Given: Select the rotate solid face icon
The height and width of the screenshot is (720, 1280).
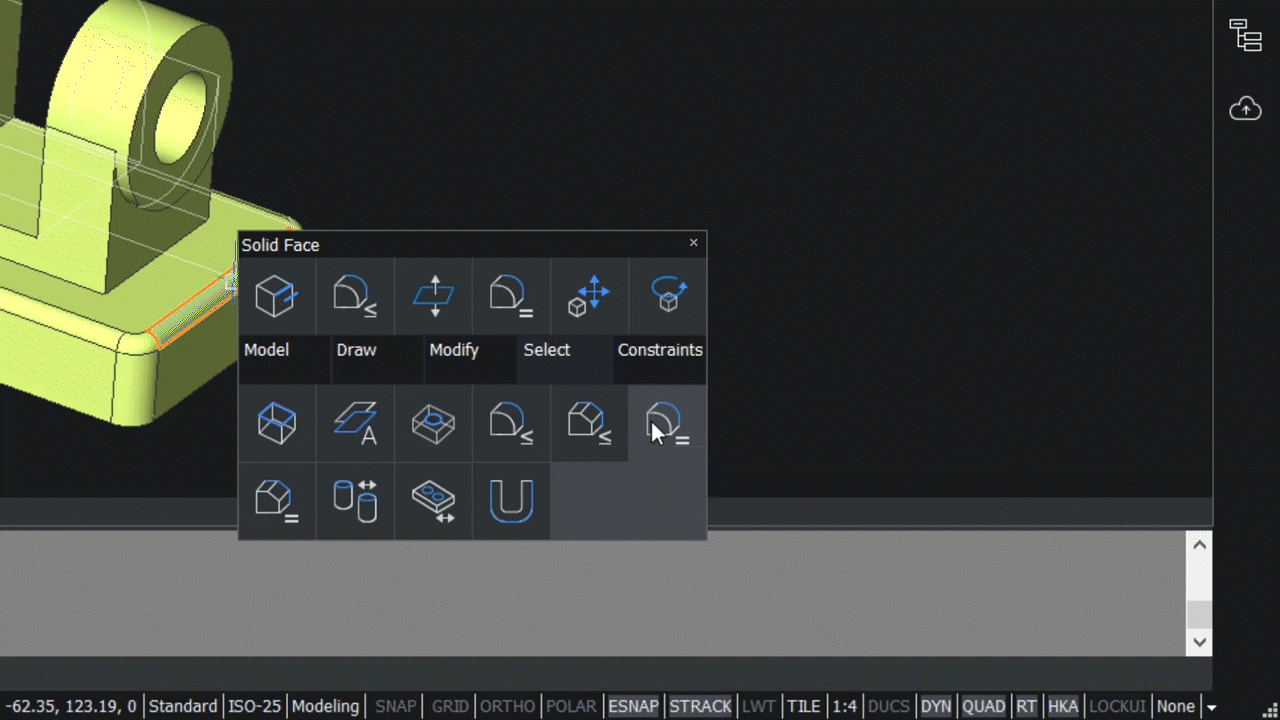Looking at the screenshot, I should pos(667,296).
